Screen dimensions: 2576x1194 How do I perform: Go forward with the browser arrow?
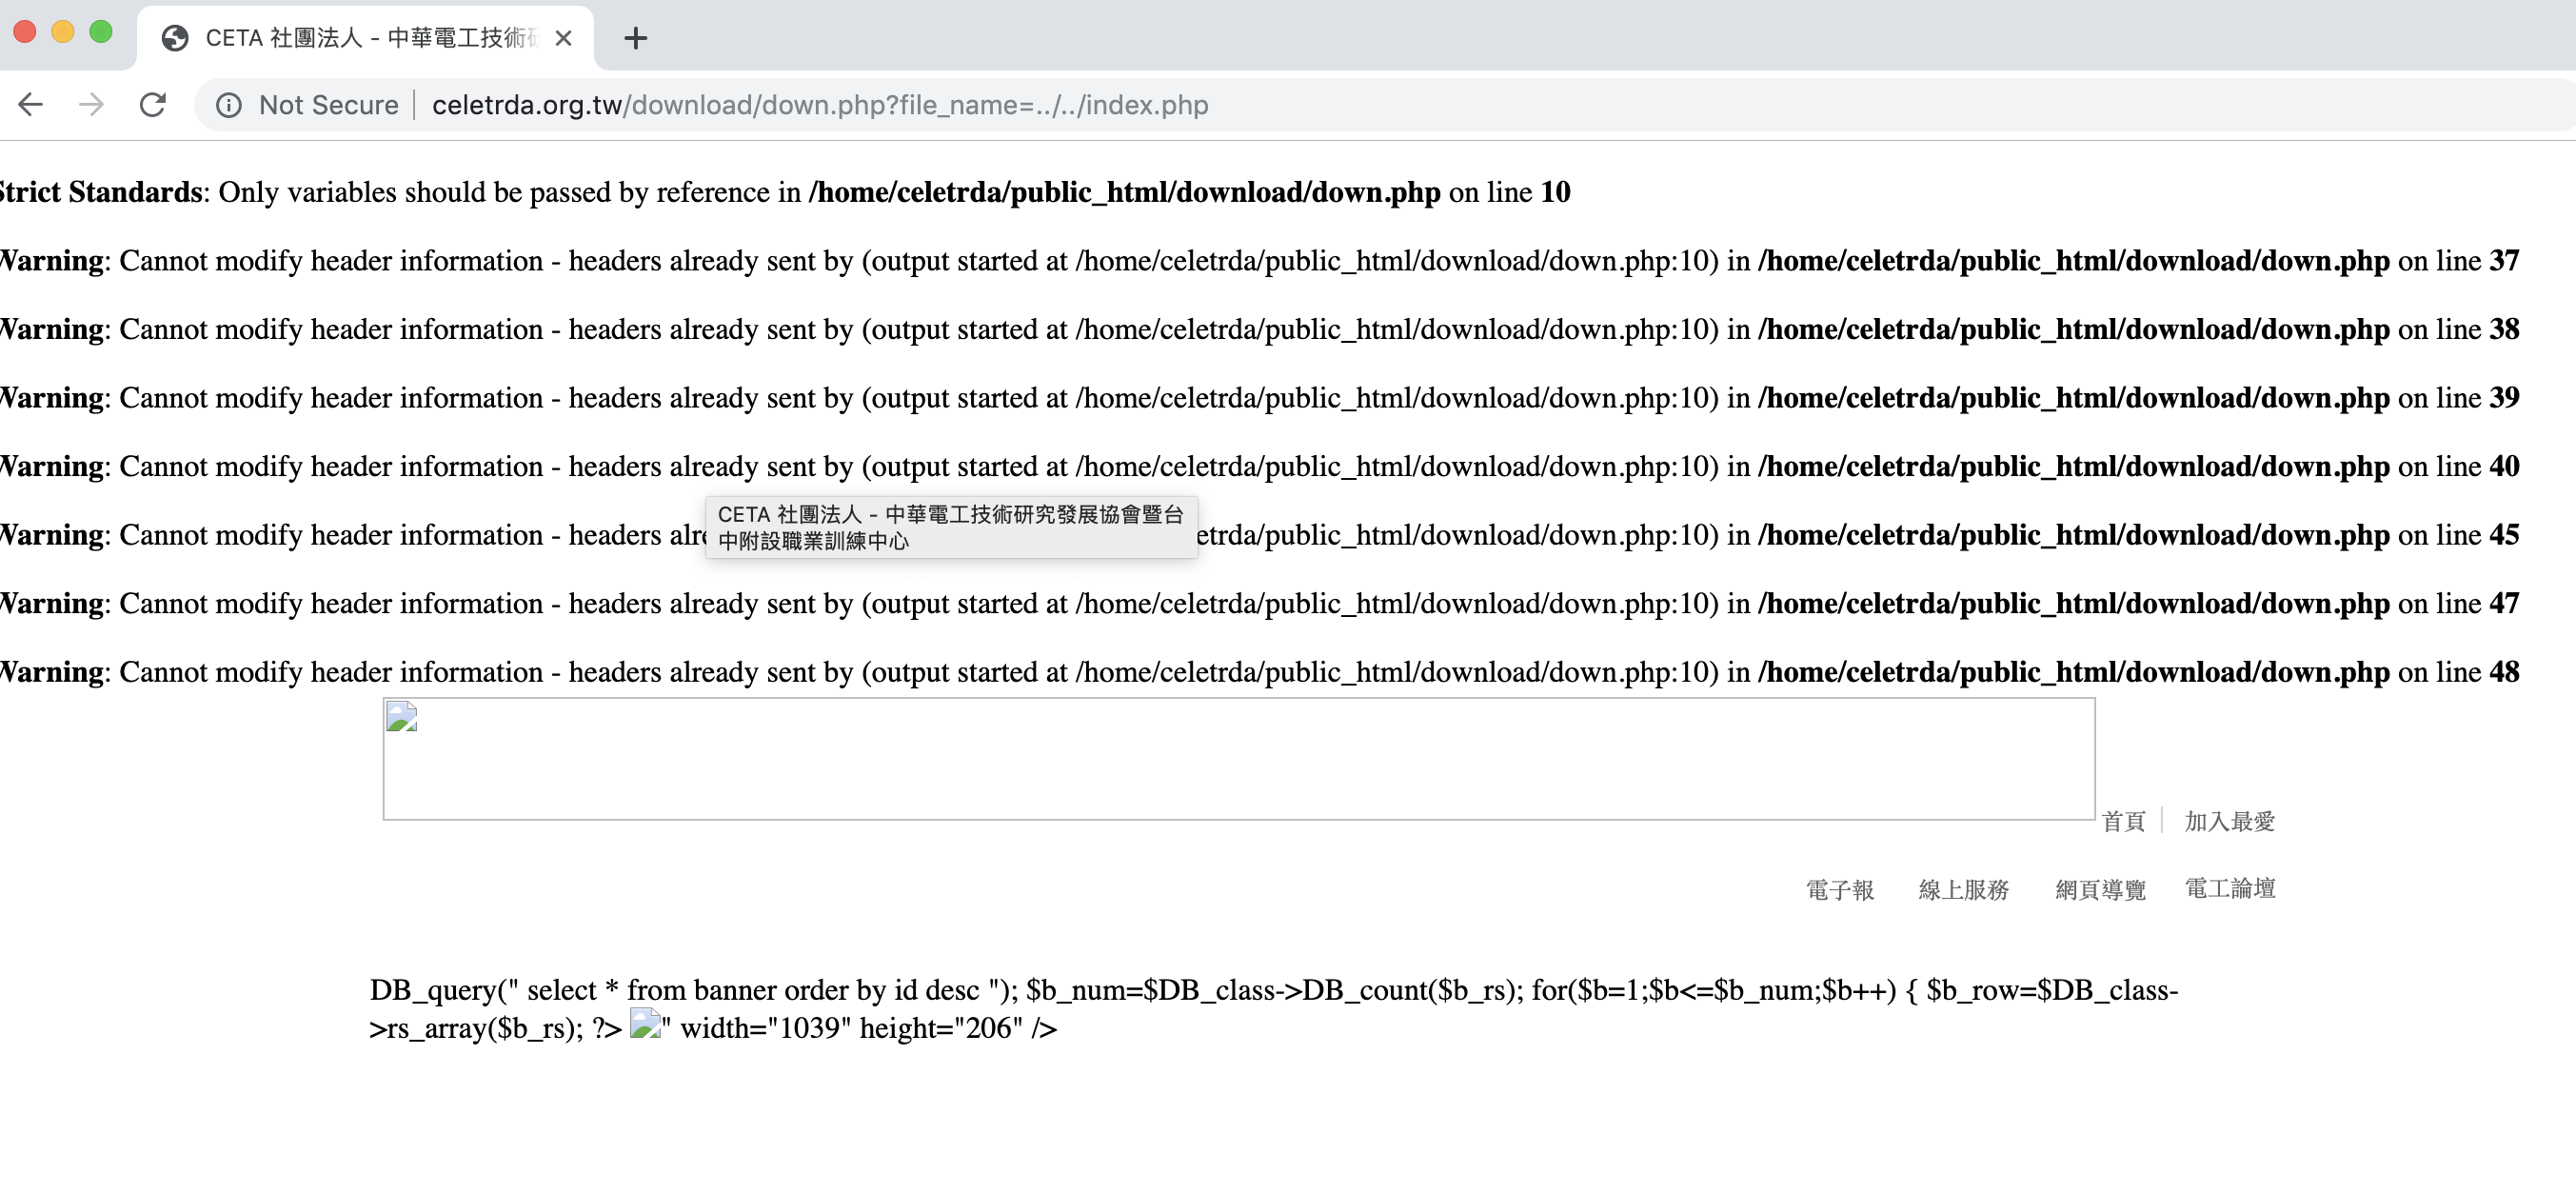[x=91, y=105]
